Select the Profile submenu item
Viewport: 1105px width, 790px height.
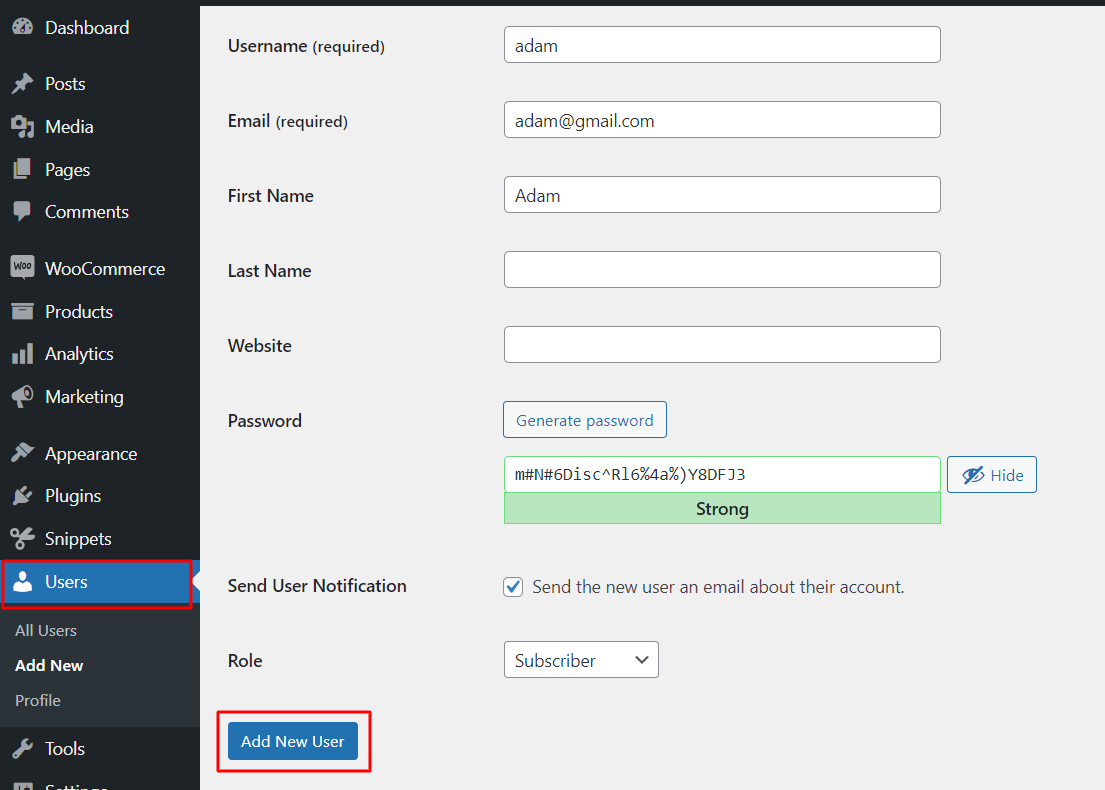click(38, 701)
